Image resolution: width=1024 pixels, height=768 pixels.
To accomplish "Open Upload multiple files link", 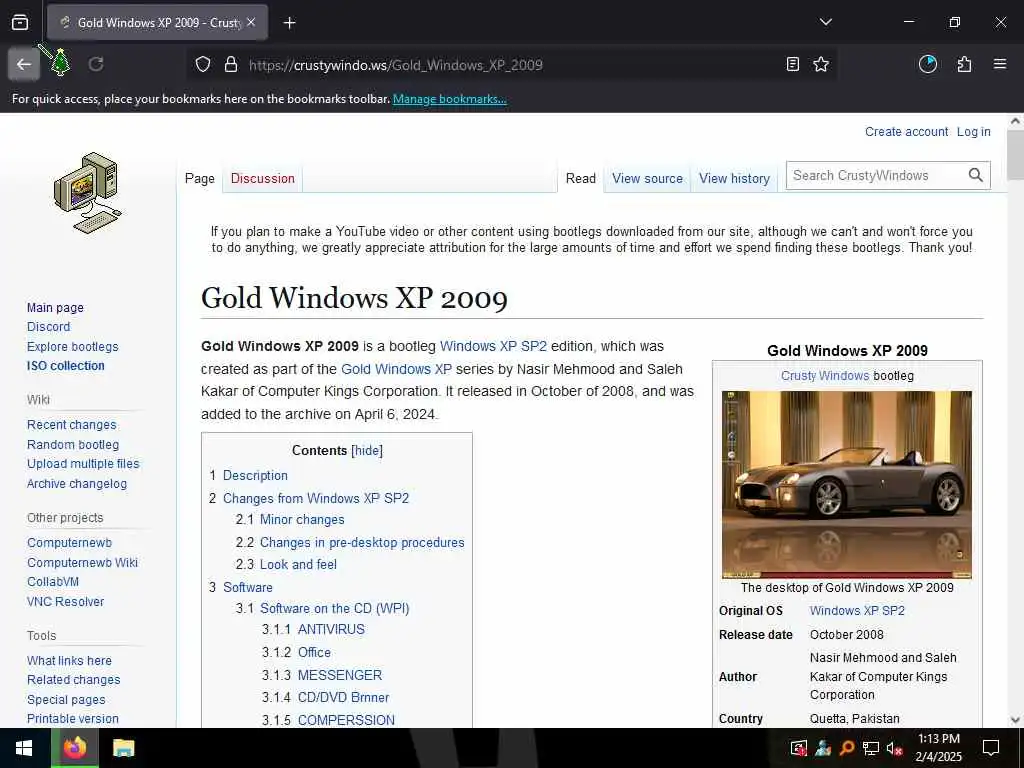I will pyautogui.click(x=83, y=464).
